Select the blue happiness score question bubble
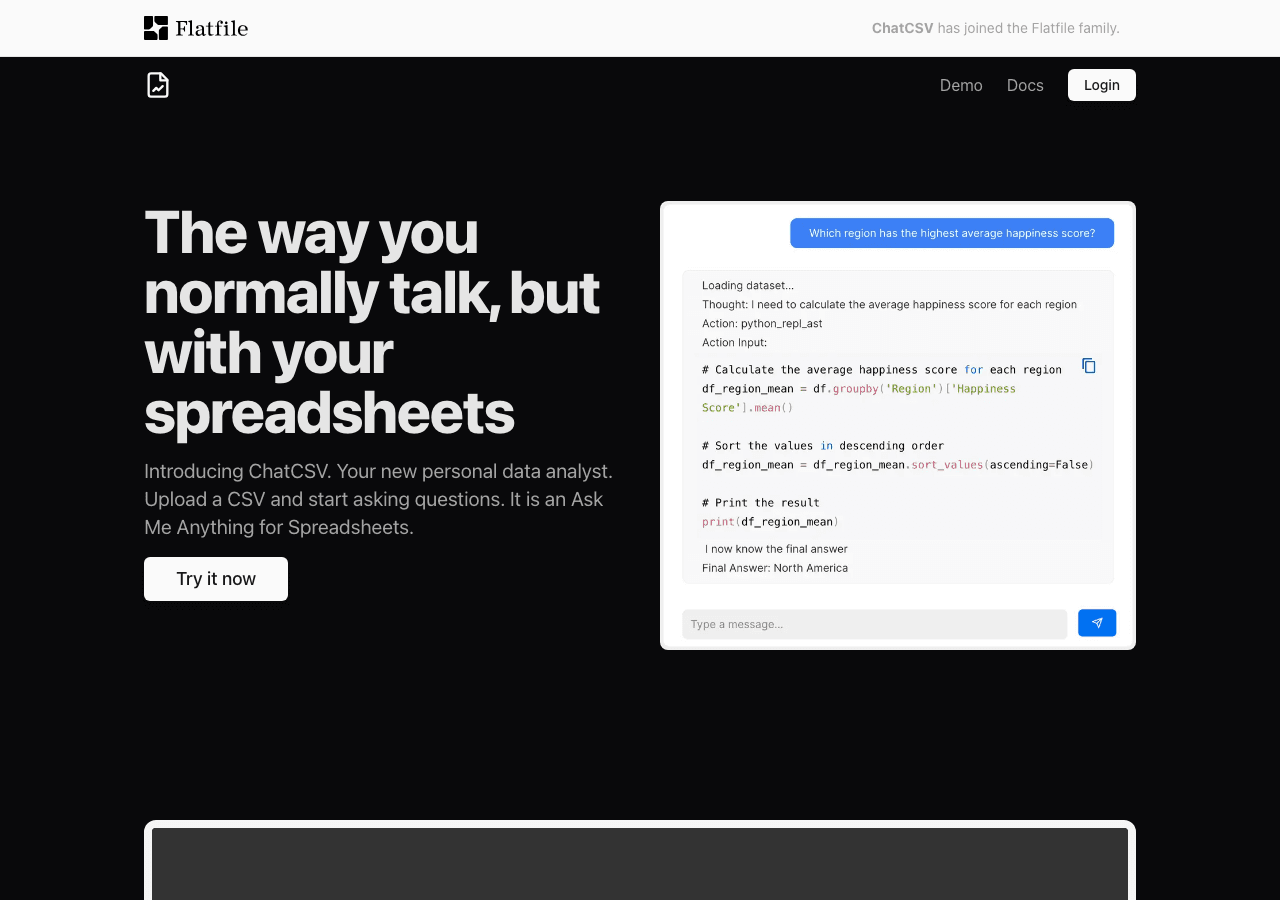The width and height of the screenshot is (1280, 900). click(952, 233)
